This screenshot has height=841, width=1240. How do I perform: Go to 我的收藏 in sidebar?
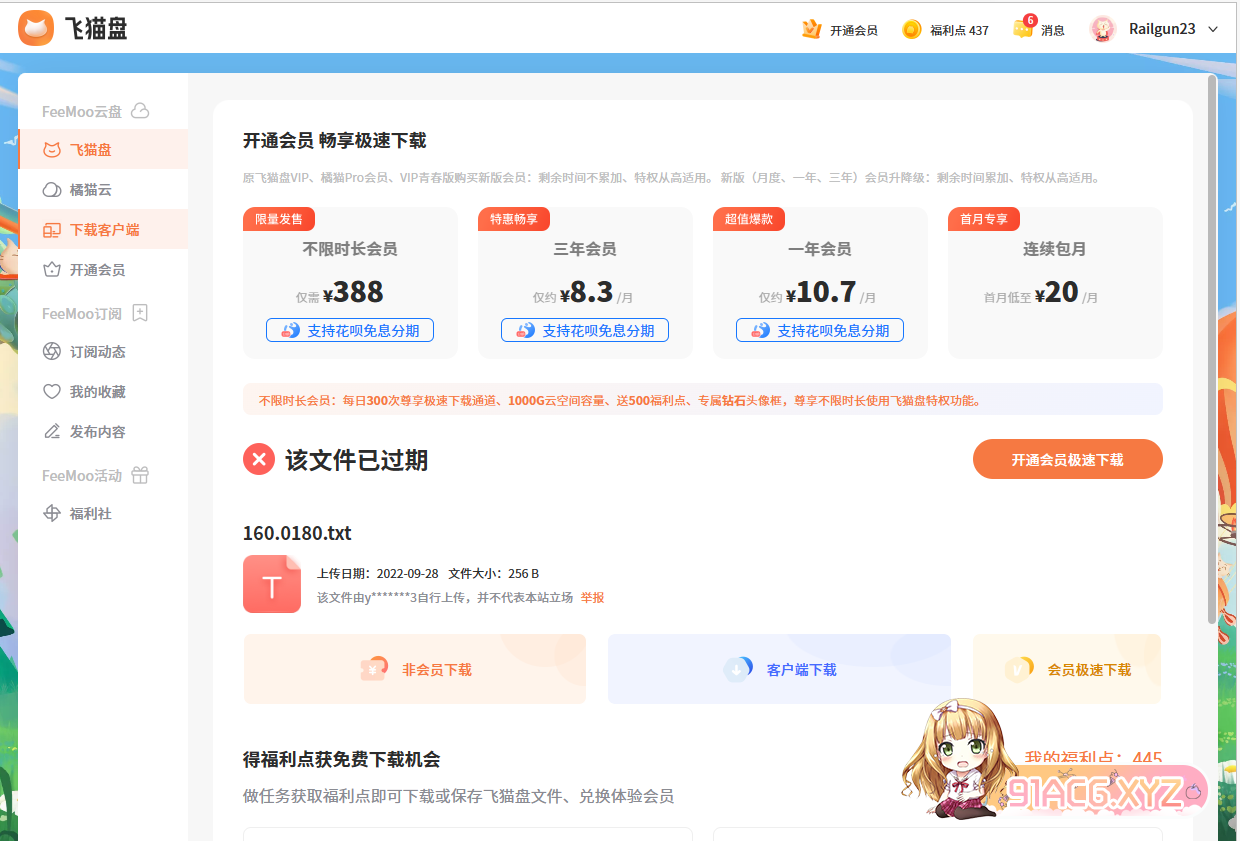point(97,392)
